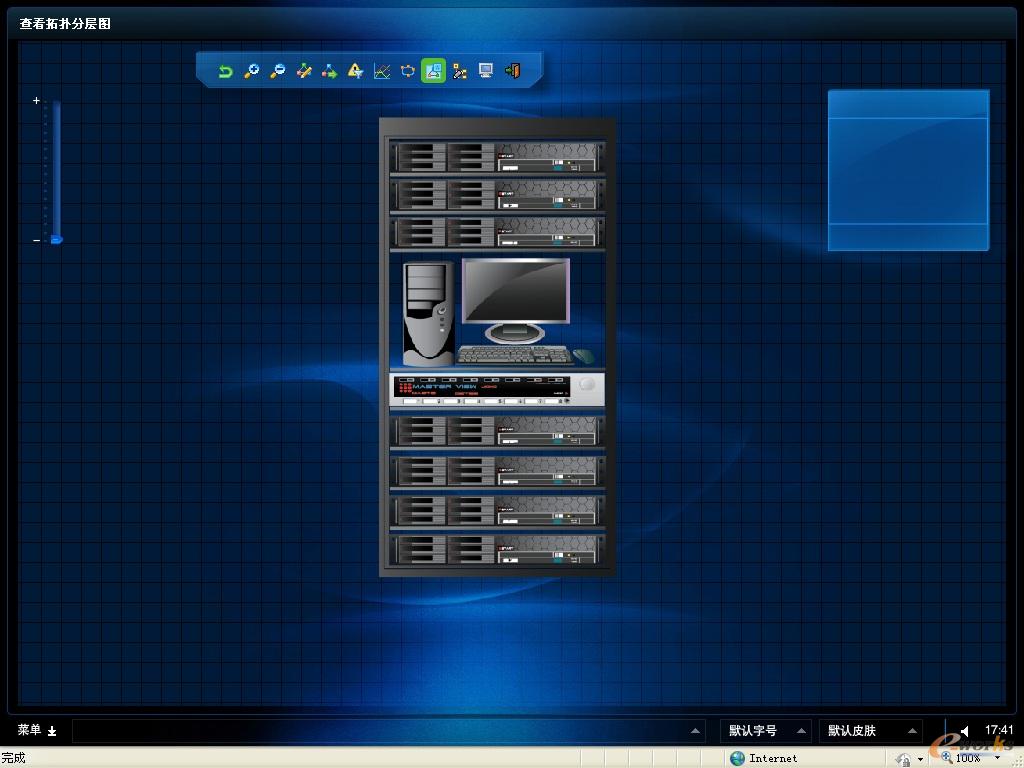The width and height of the screenshot is (1024, 768).
Task: Toggle the highlighted layered view icon
Action: coord(433,71)
